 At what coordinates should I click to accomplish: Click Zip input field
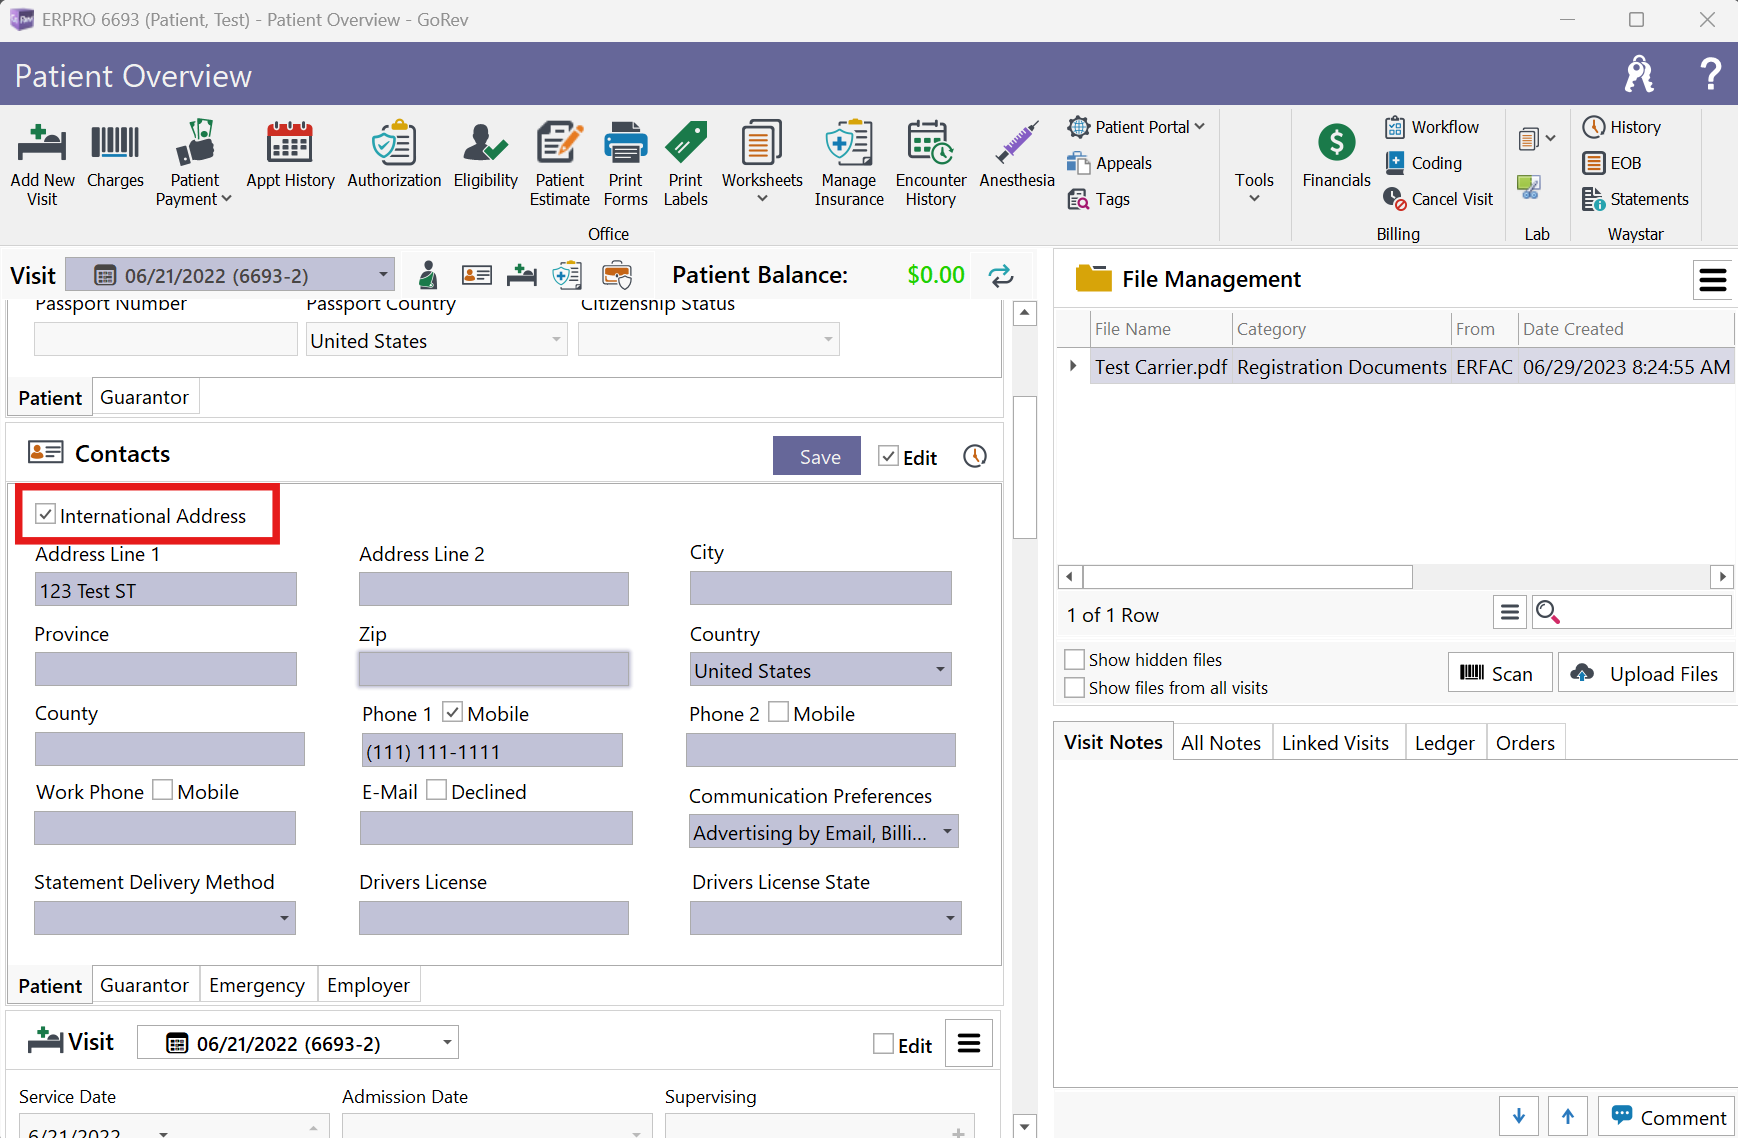(494, 669)
